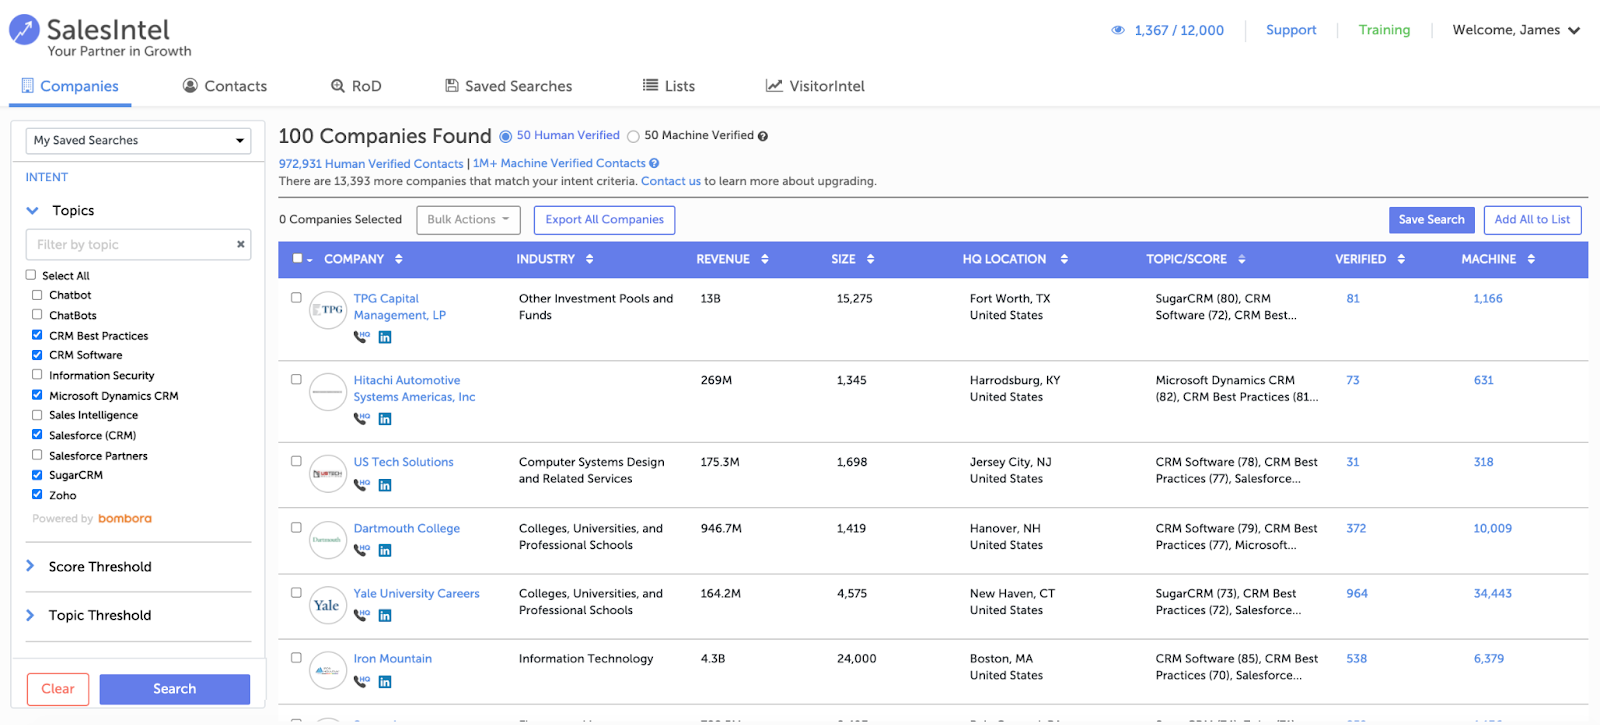Uncheck the CRM Software topic
Viewport: 1600px width, 725px height.
(x=37, y=355)
